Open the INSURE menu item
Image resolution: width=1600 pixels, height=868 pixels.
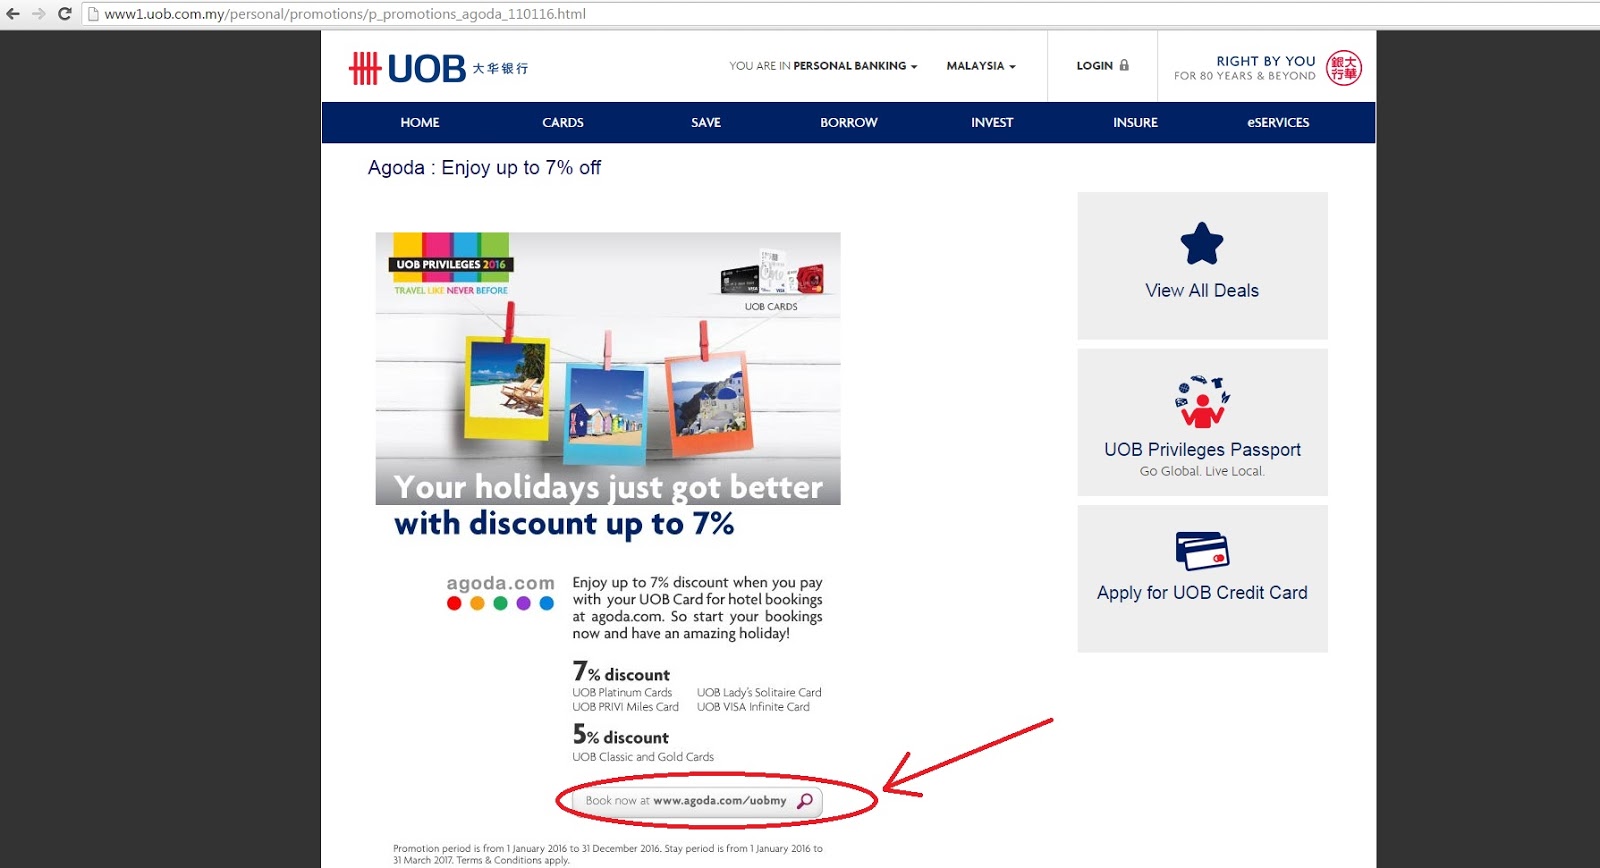[1135, 122]
